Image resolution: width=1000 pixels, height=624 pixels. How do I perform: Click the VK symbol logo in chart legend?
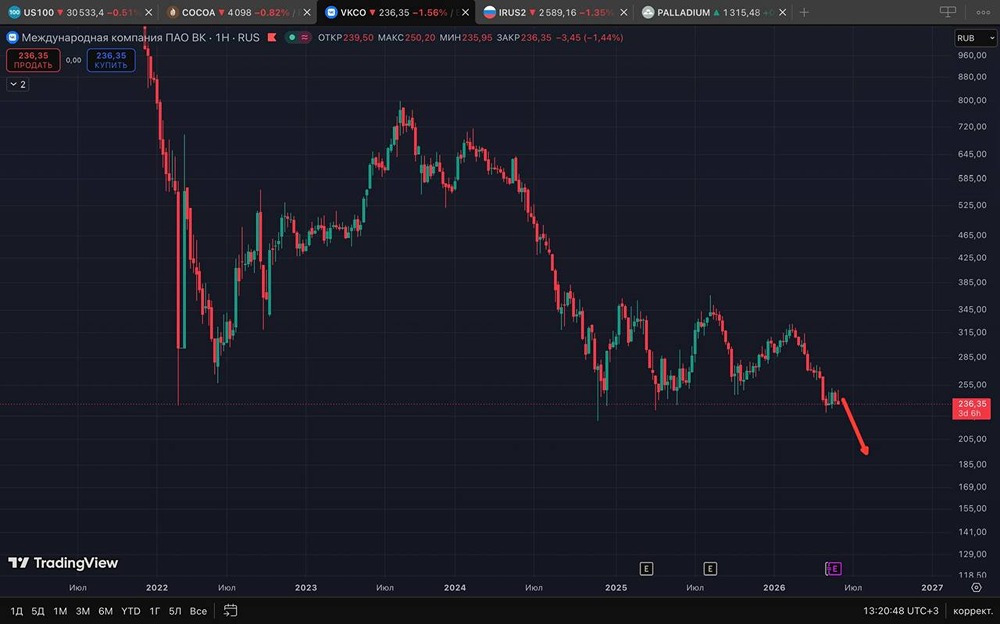click(12, 38)
